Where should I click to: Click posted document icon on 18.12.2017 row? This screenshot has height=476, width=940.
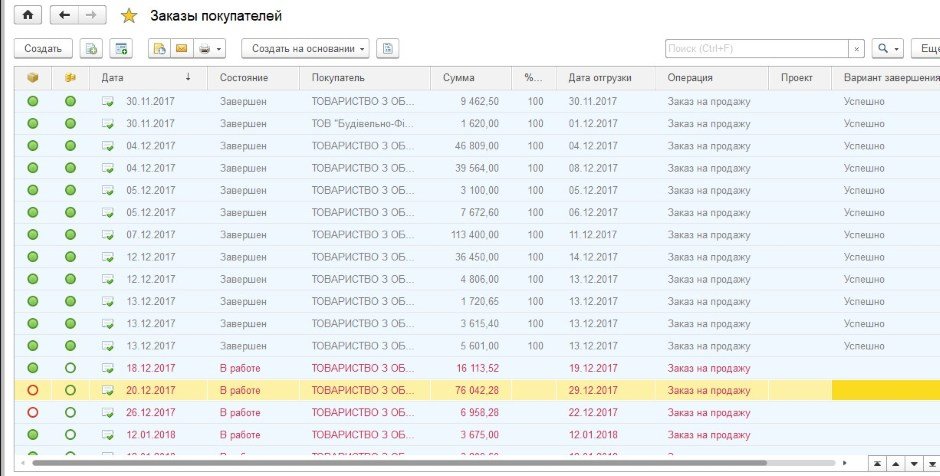coord(108,368)
